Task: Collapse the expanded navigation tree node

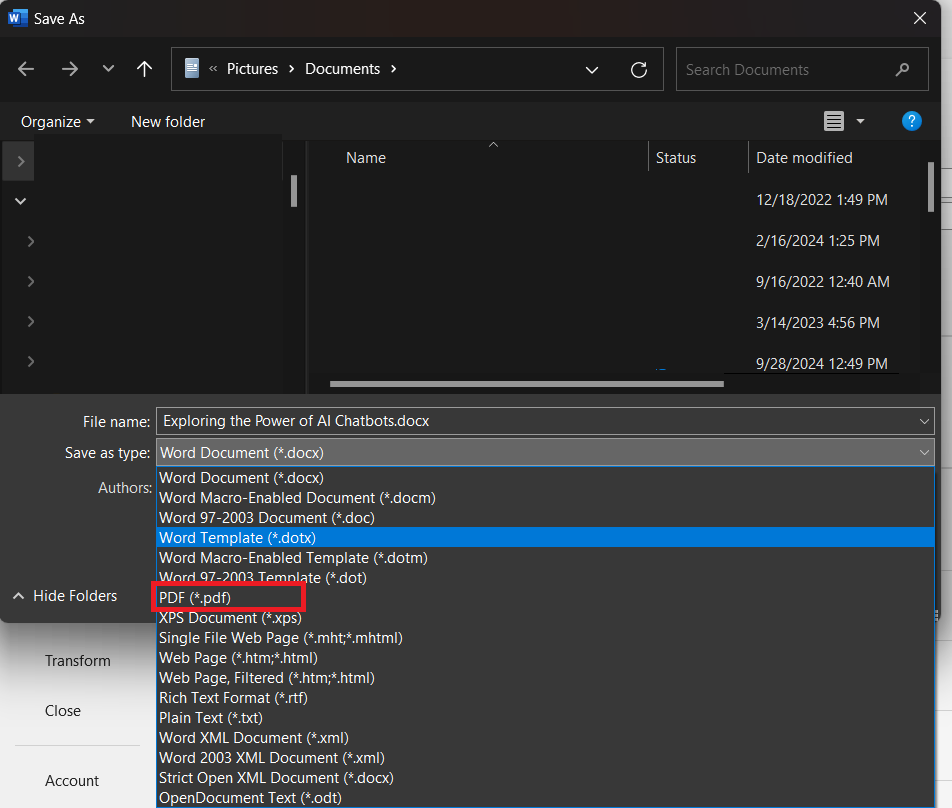Action: (21, 201)
